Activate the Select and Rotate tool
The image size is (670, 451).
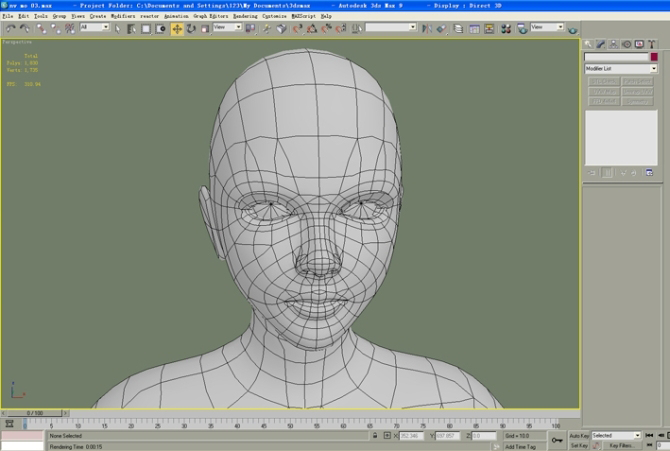pyautogui.click(x=191, y=29)
